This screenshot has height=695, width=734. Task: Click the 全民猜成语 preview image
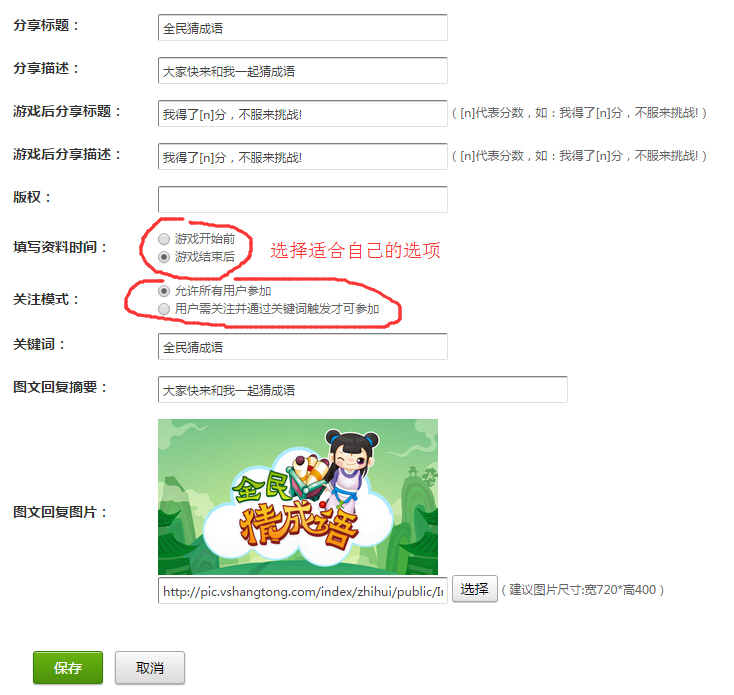click(x=297, y=497)
